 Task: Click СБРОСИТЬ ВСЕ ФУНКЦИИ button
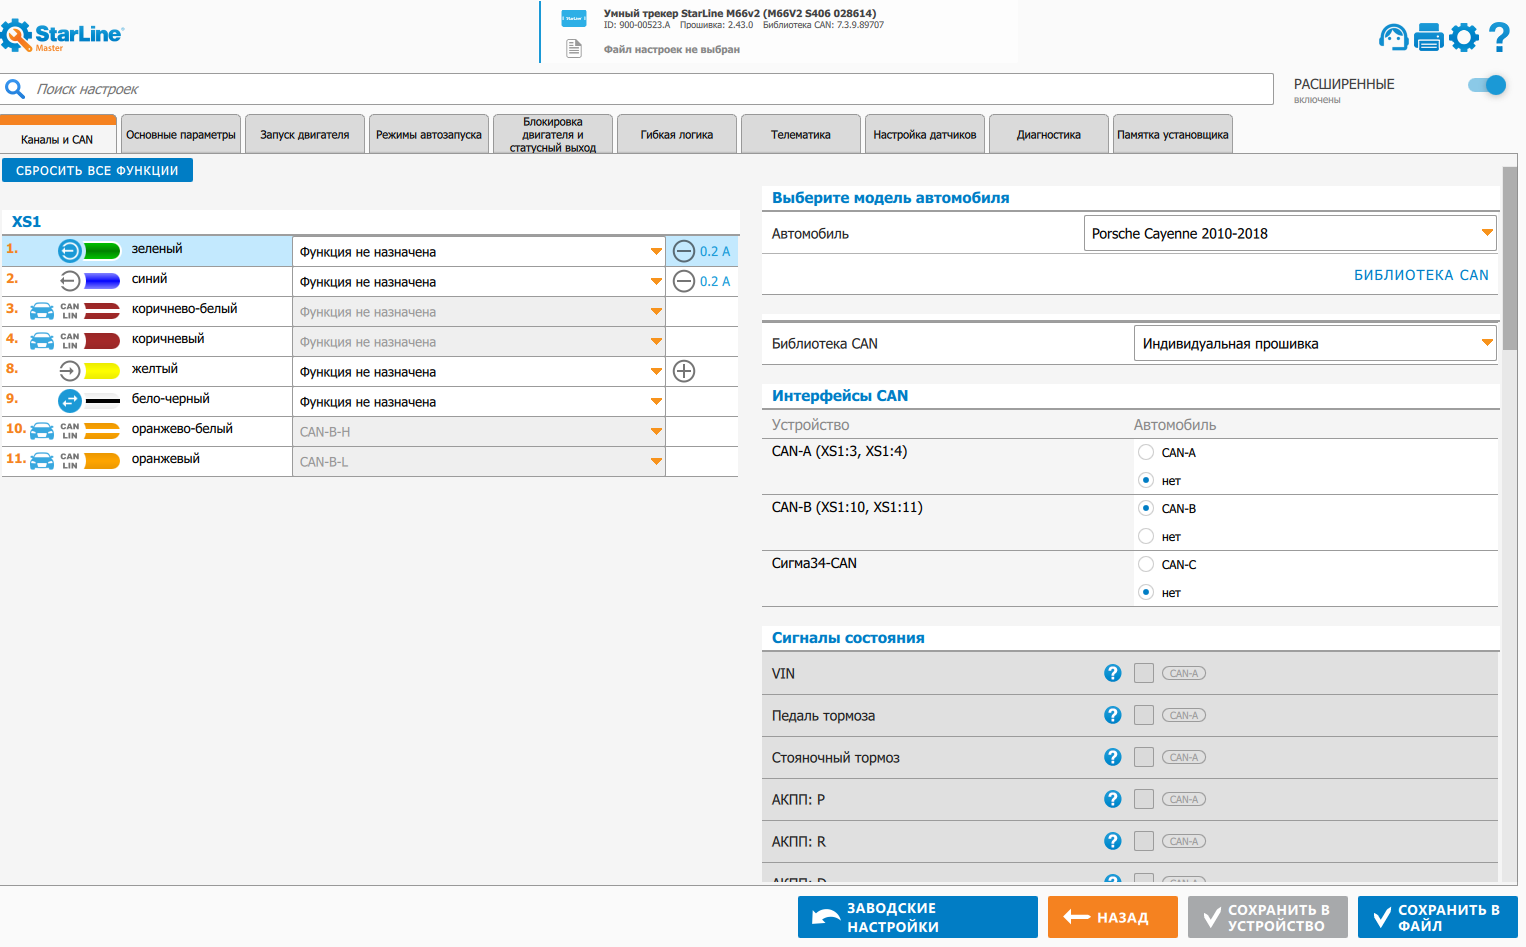pyautogui.click(x=97, y=170)
